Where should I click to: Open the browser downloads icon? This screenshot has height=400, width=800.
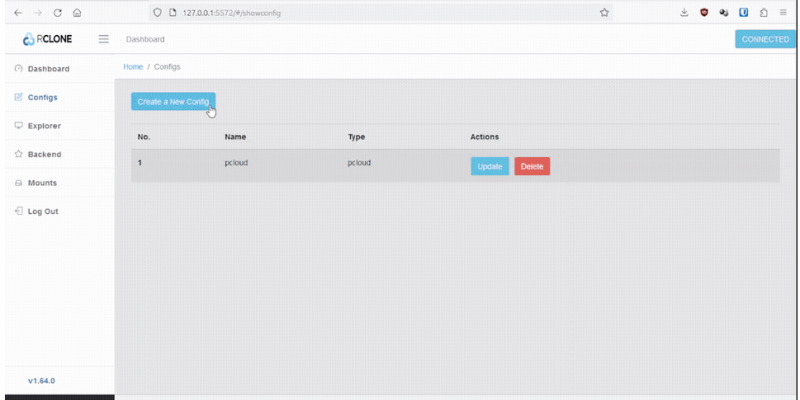click(684, 12)
